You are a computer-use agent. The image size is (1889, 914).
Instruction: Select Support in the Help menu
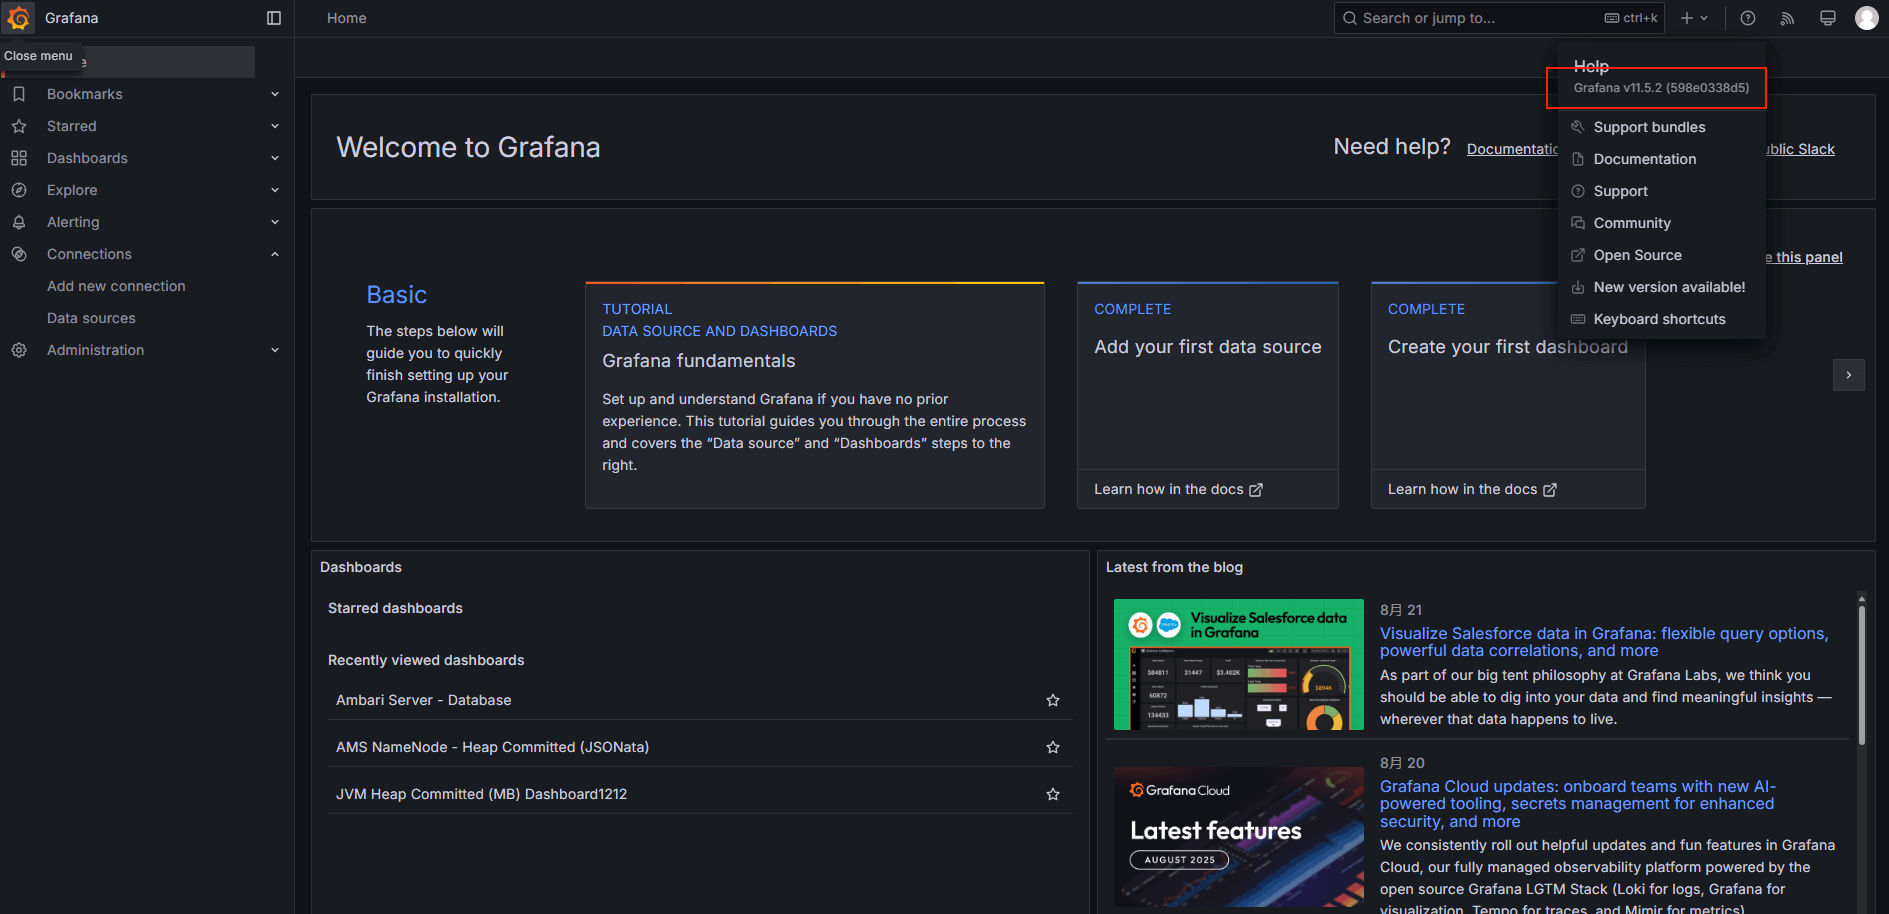pos(1662,191)
